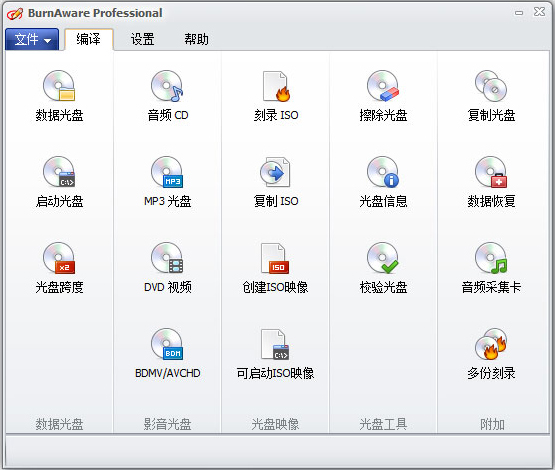This screenshot has height=470, width=555.
Task: Open 数据恢复 data recovery tool
Action: pyautogui.click(x=491, y=182)
